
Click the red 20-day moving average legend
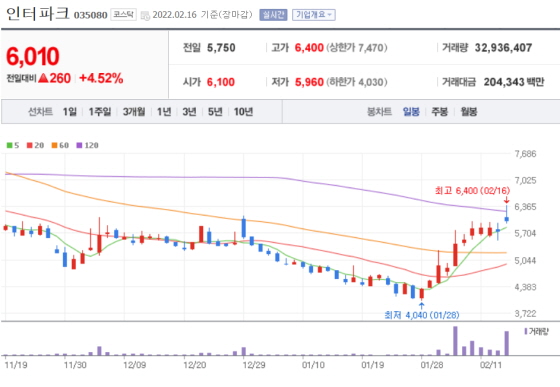(x=35, y=145)
